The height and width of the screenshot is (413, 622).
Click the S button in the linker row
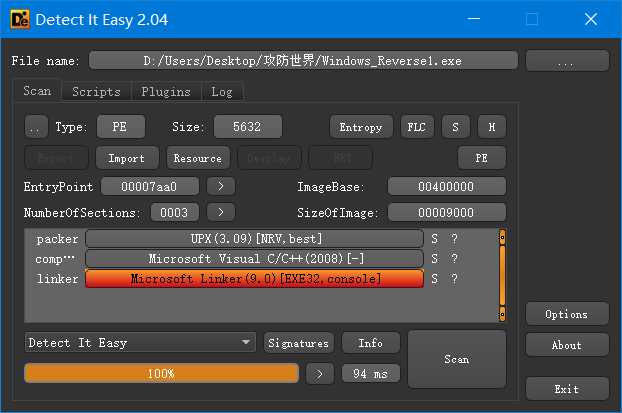coord(435,279)
